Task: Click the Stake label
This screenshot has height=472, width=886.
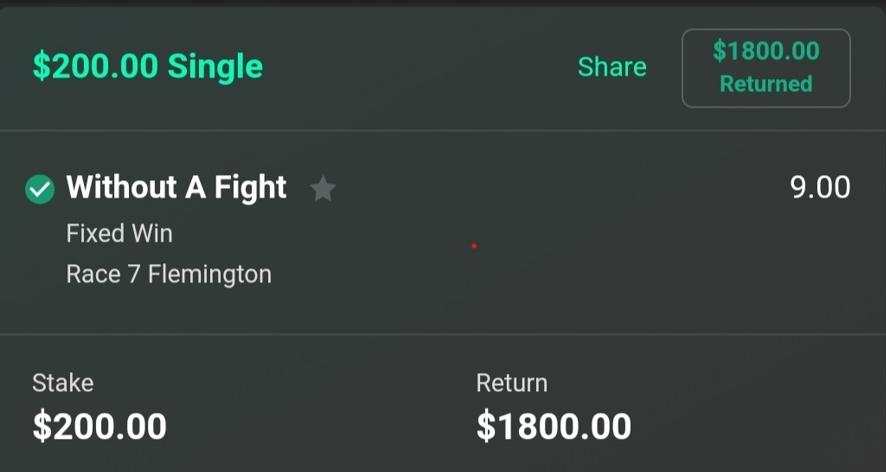Action: tap(63, 382)
